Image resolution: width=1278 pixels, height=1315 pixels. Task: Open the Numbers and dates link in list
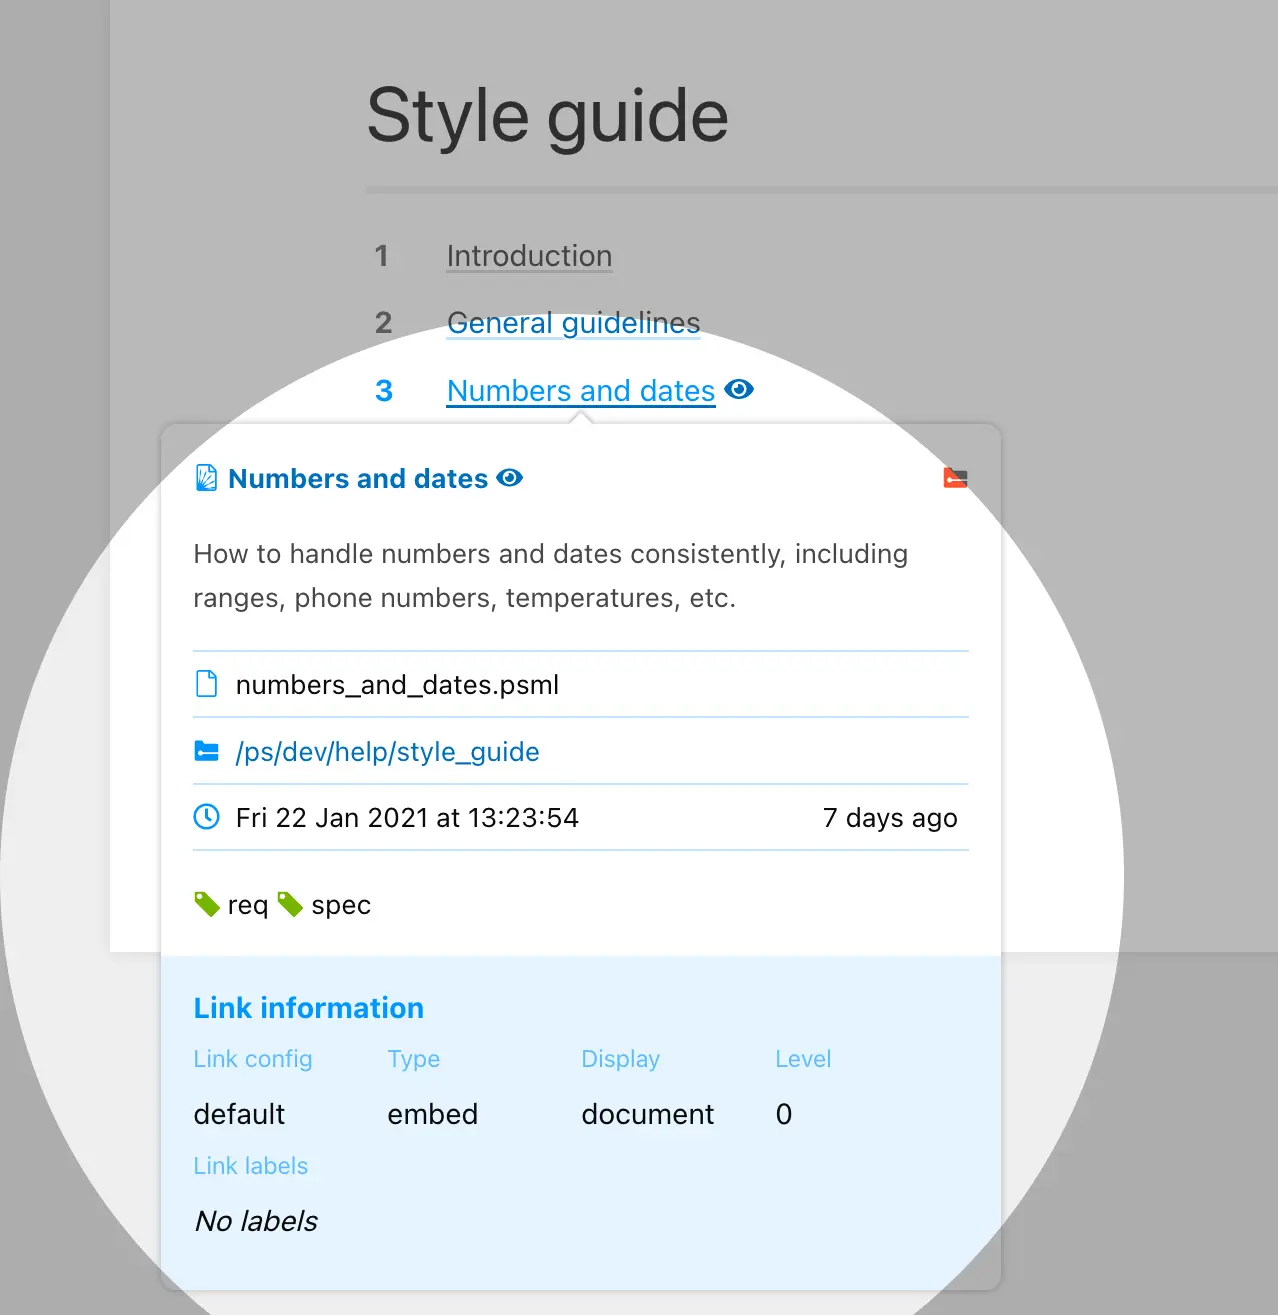click(581, 391)
